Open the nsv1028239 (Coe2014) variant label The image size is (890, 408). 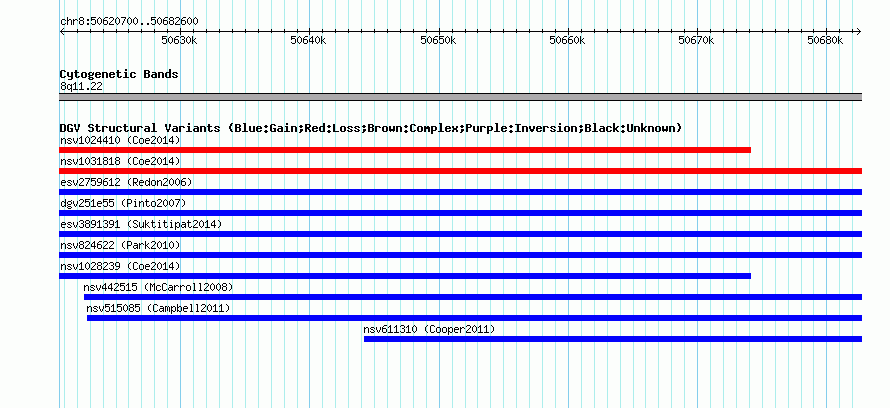120,266
